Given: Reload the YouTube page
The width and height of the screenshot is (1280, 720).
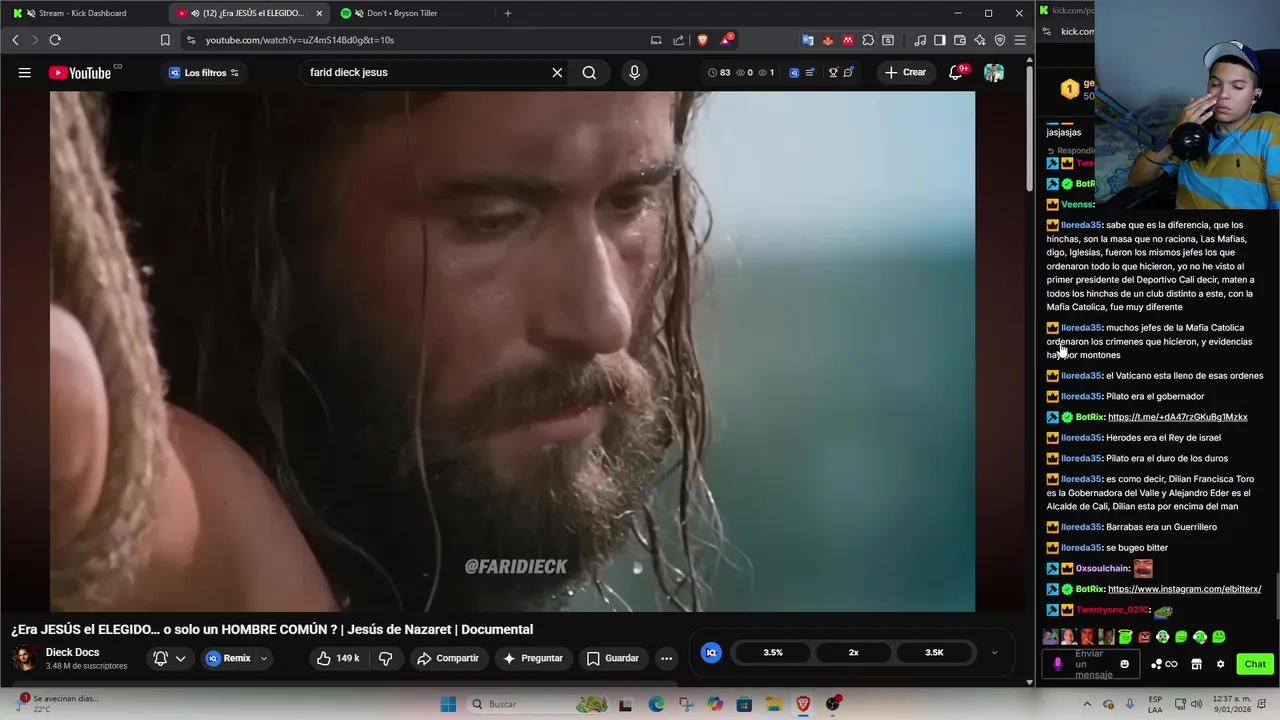Looking at the screenshot, I should pos(55,40).
